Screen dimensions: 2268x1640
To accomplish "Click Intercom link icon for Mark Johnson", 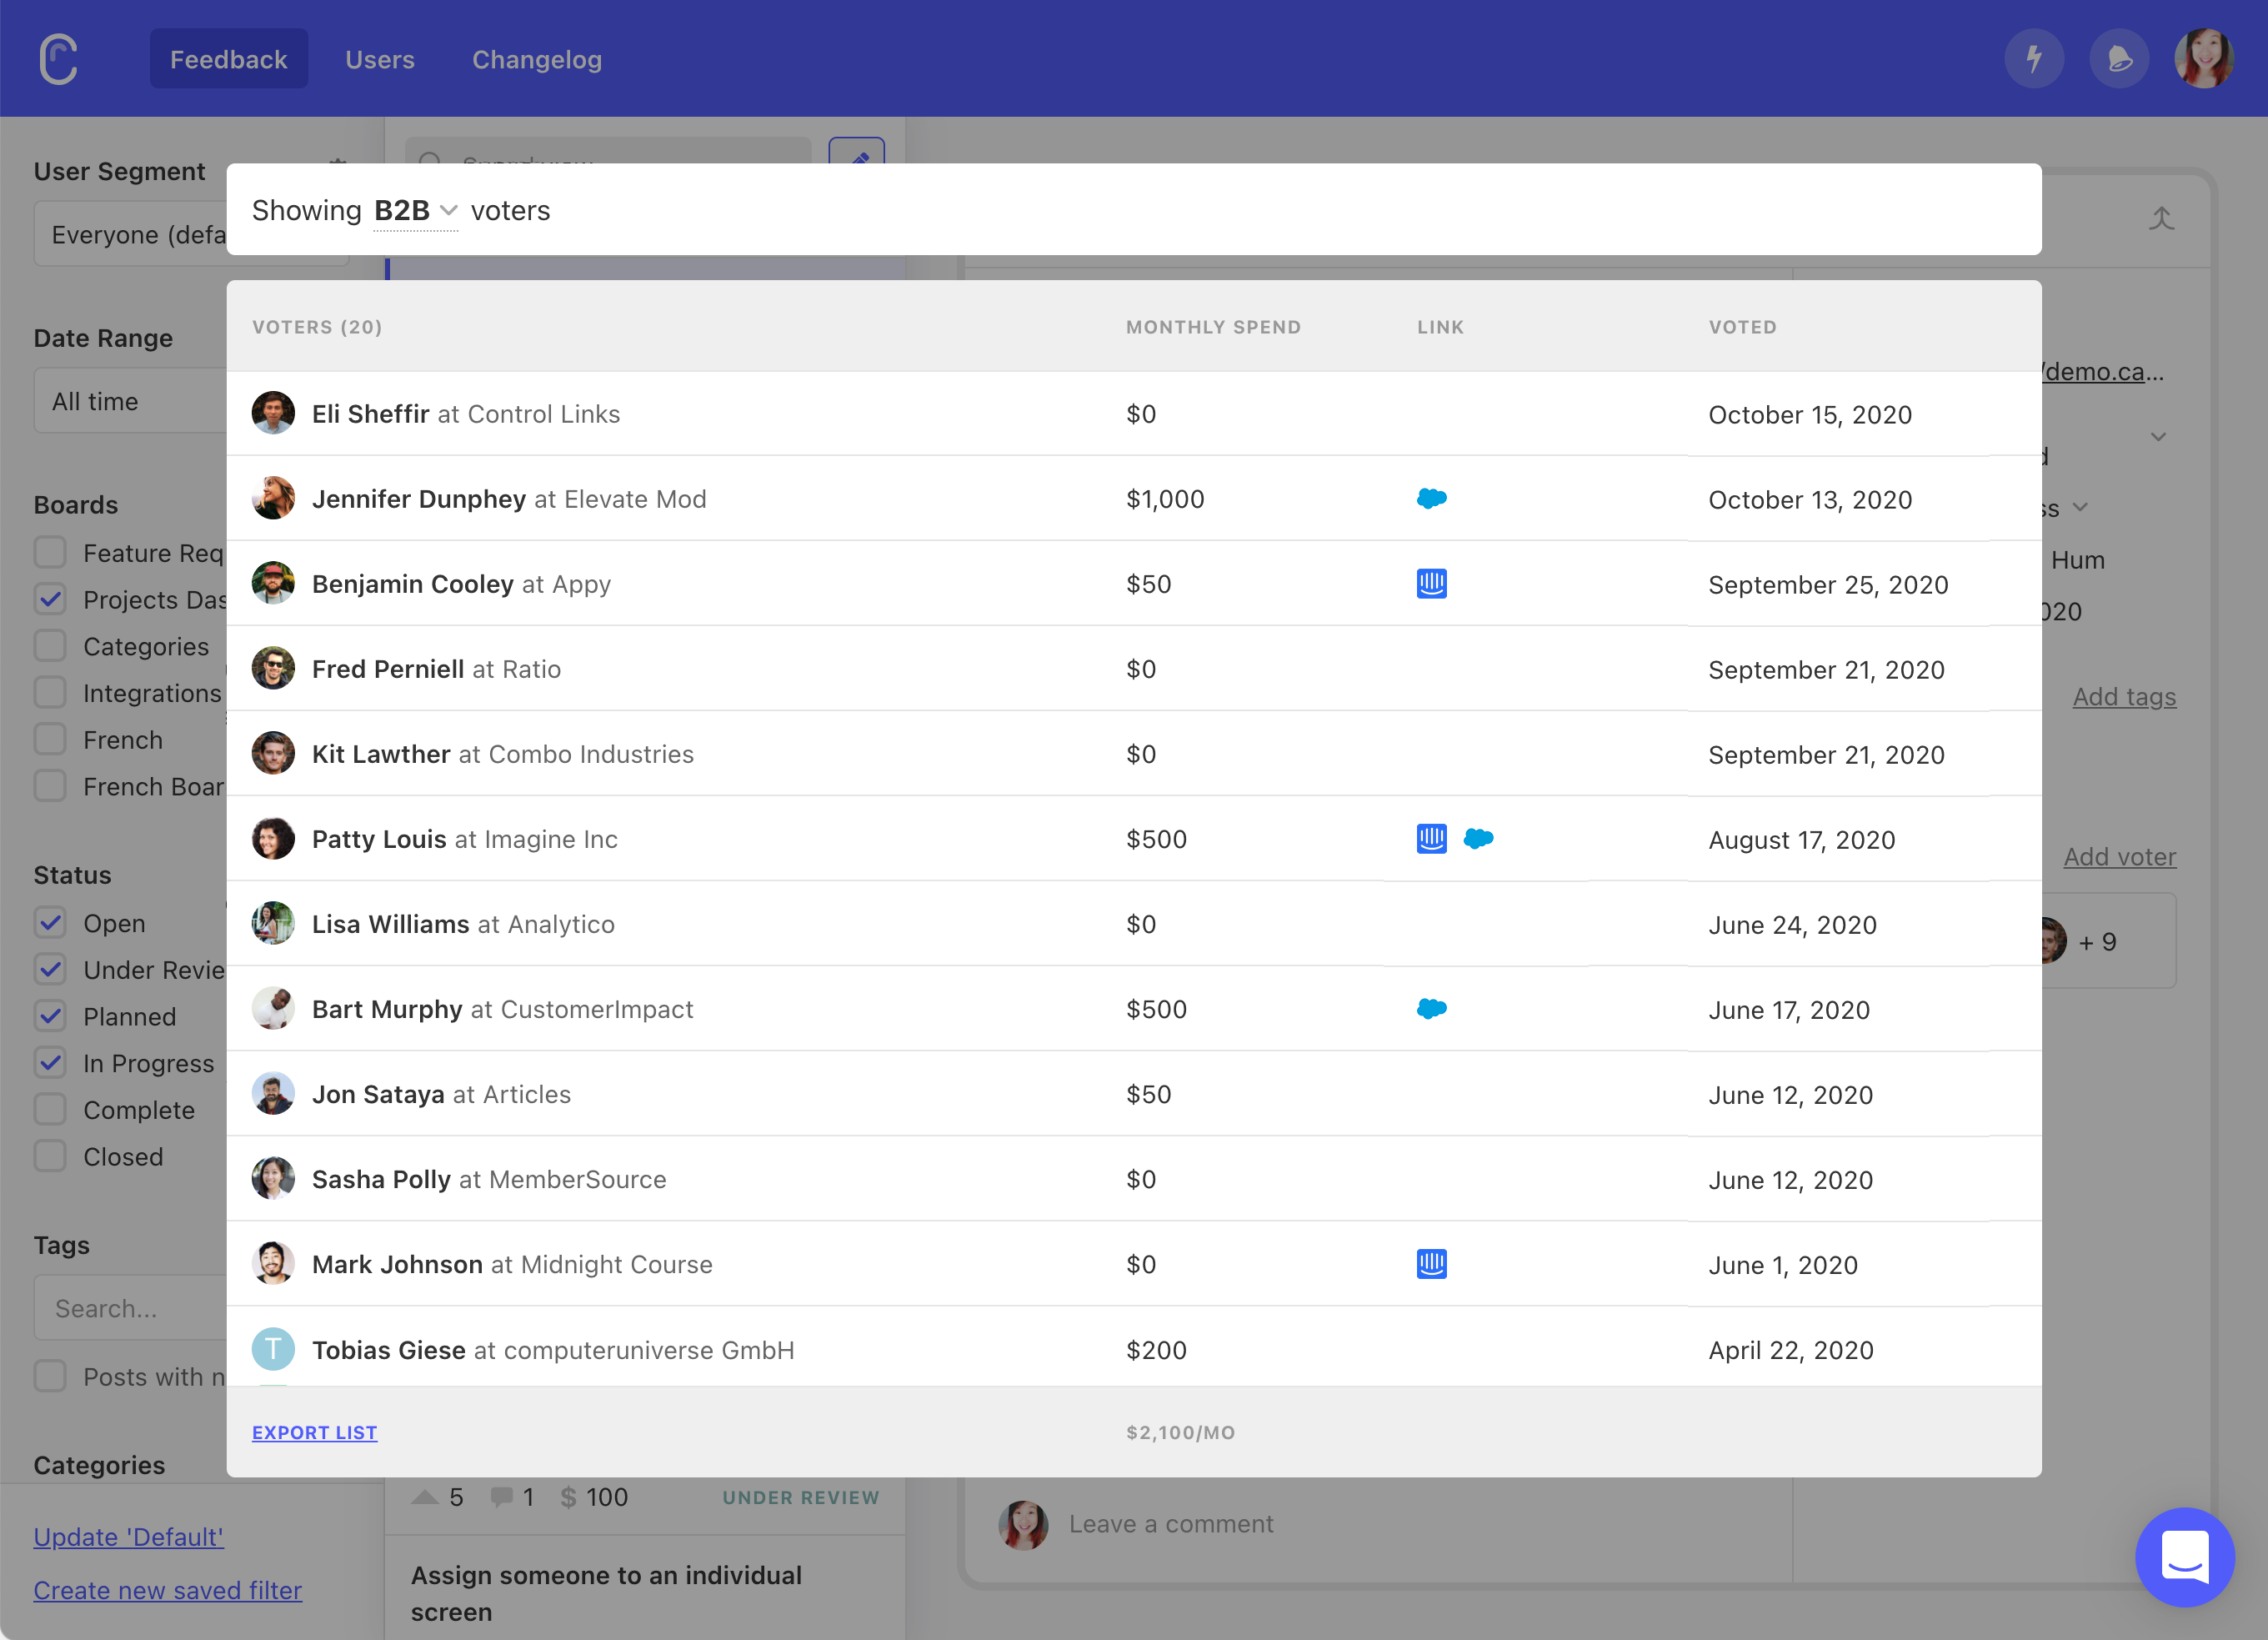I will pyautogui.click(x=1432, y=1263).
